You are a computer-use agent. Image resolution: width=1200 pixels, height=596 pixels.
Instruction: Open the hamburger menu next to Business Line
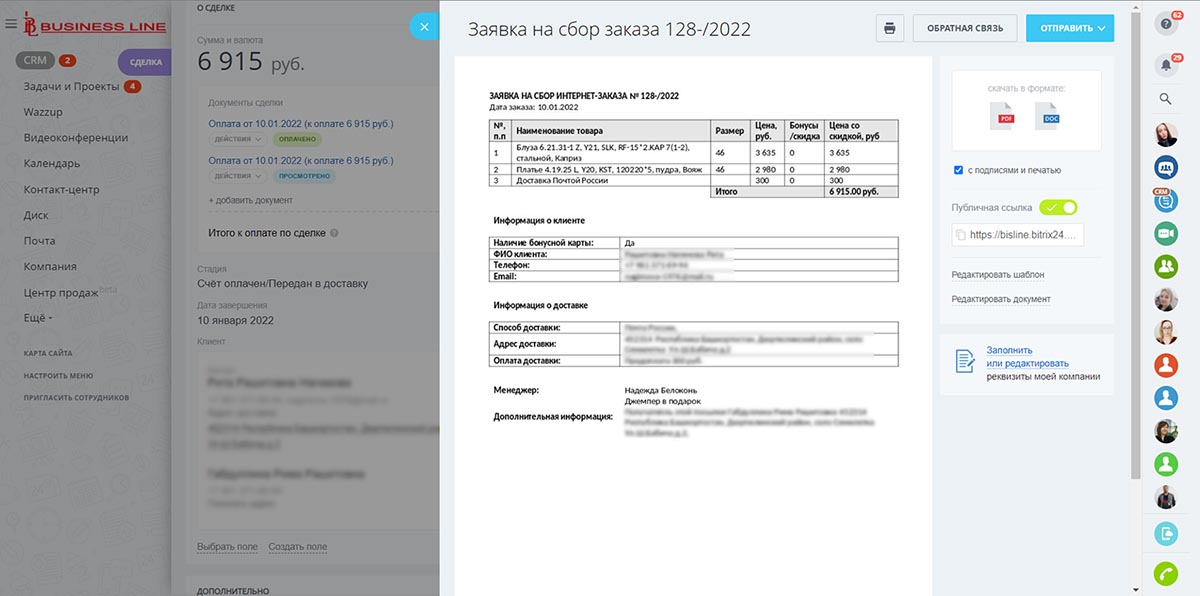tap(10, 24)
